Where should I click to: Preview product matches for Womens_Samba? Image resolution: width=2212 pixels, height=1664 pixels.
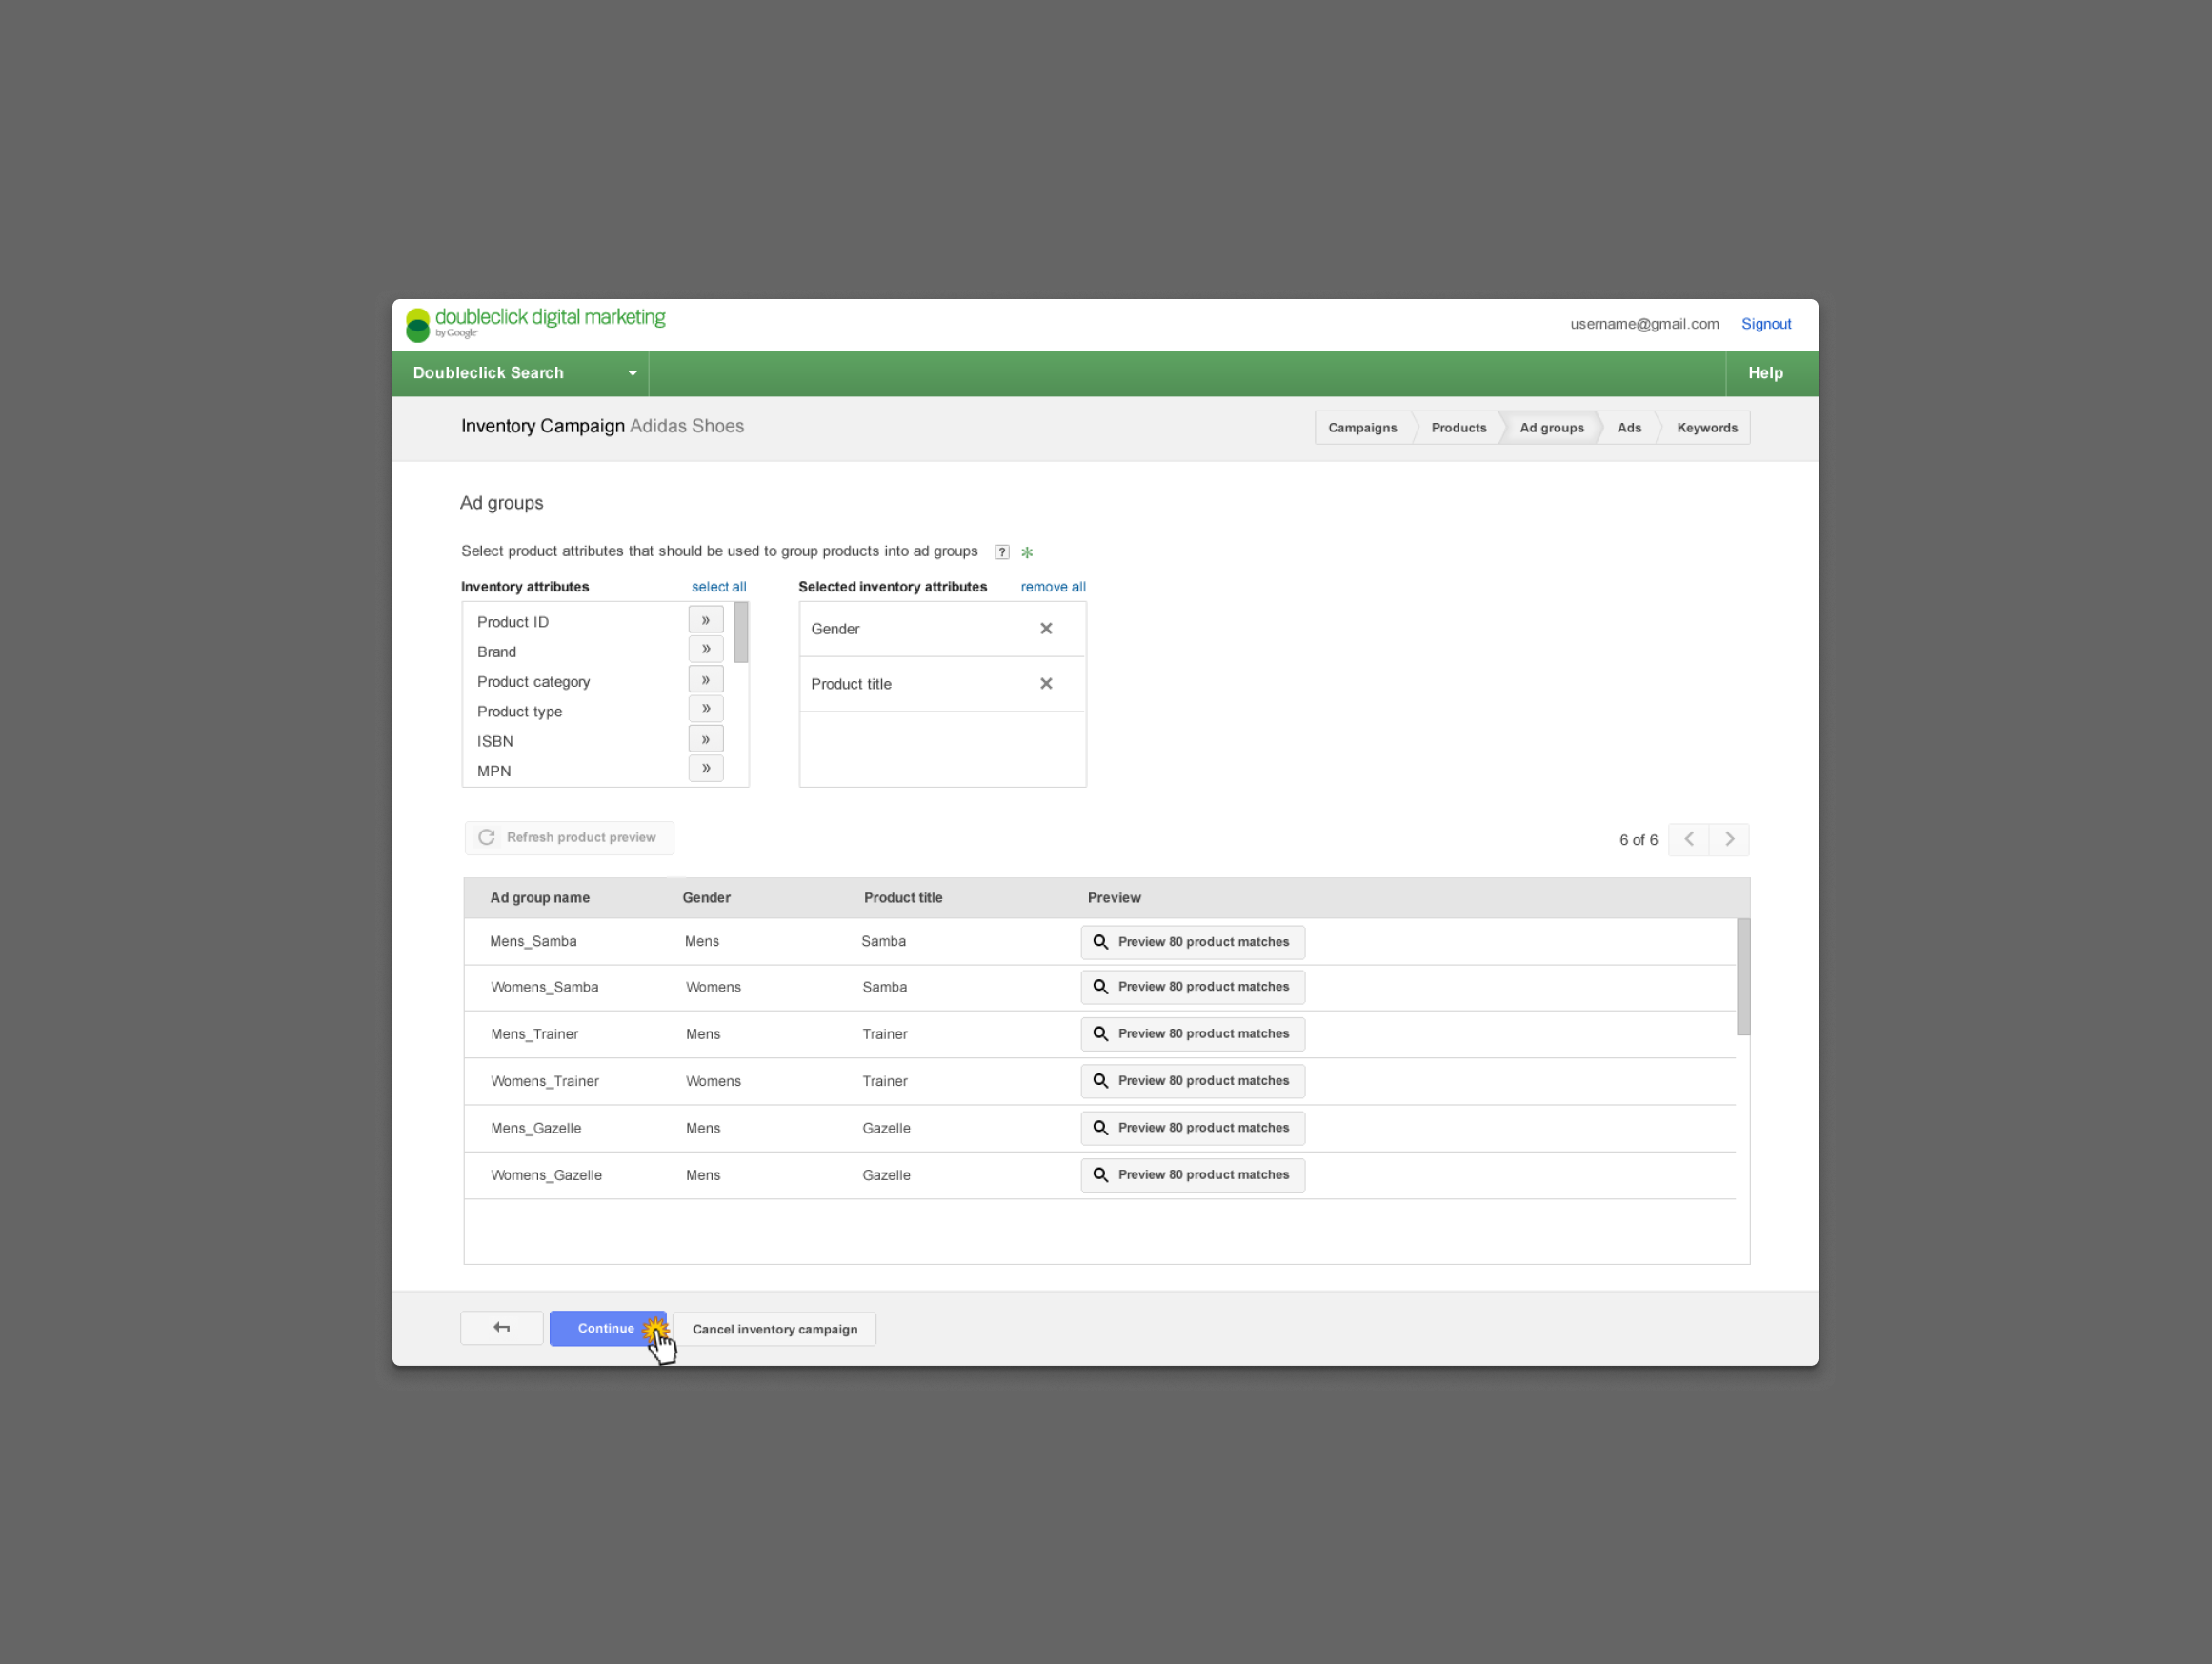coord(1192,987)
